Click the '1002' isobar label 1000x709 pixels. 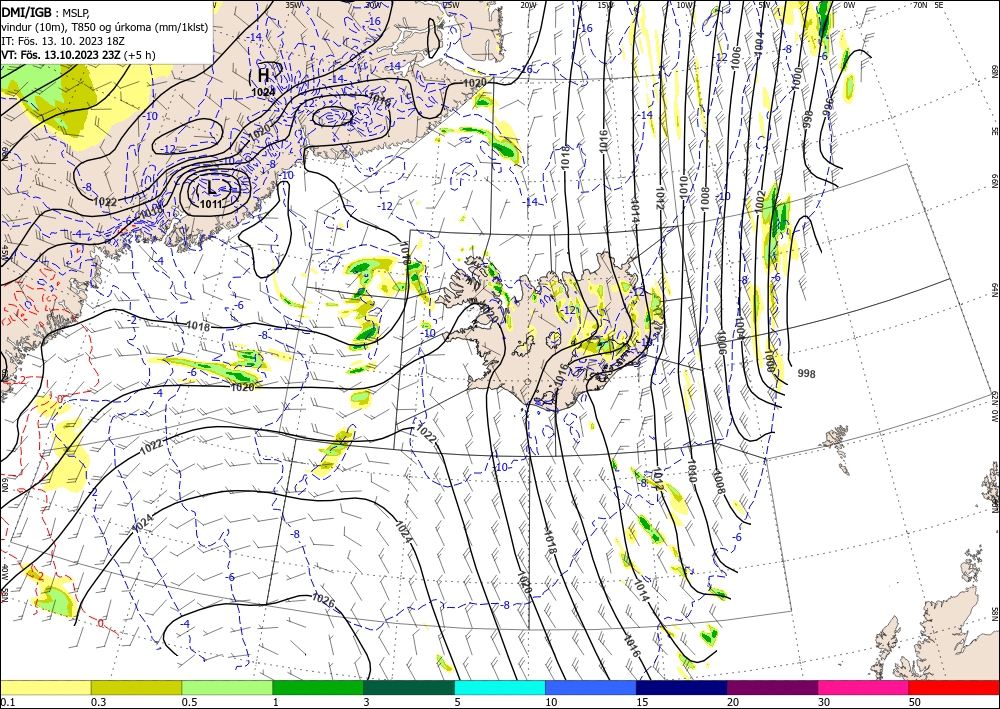[760, 201]
